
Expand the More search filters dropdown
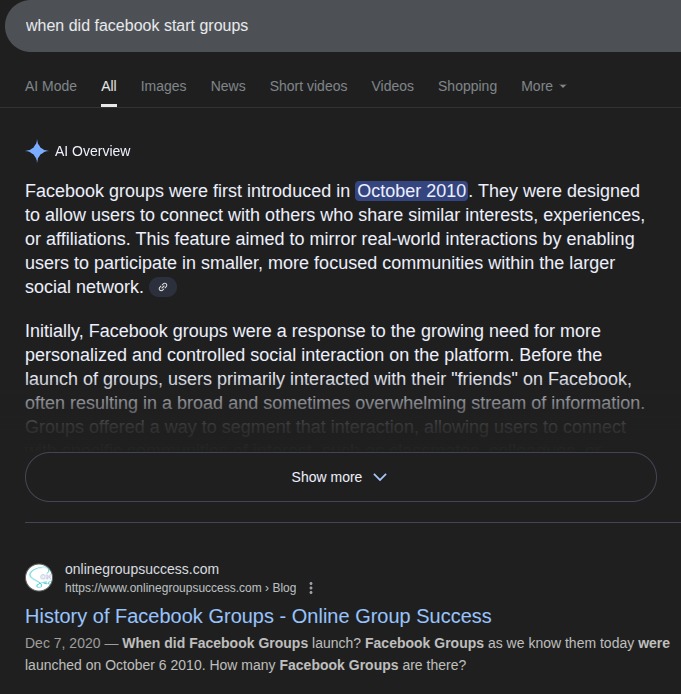pyautogui.click(x=543, y=86)
